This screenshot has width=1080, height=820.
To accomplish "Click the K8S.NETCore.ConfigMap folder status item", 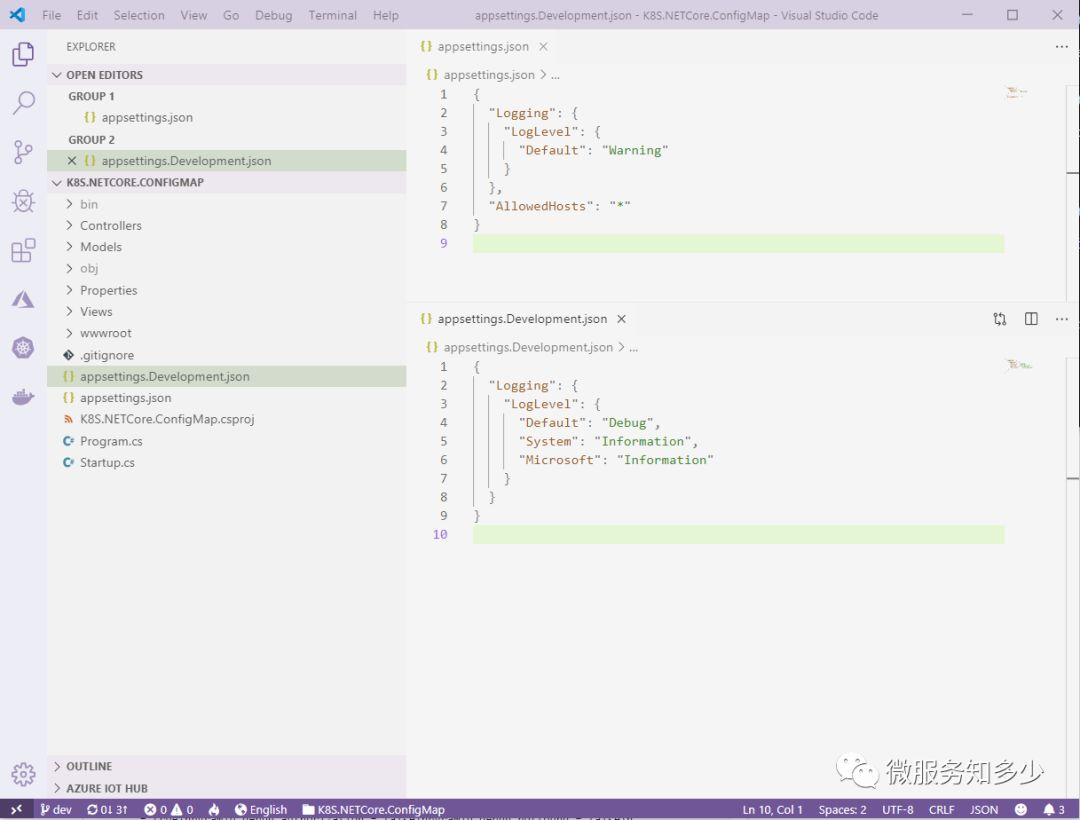I will click(373, 810).
